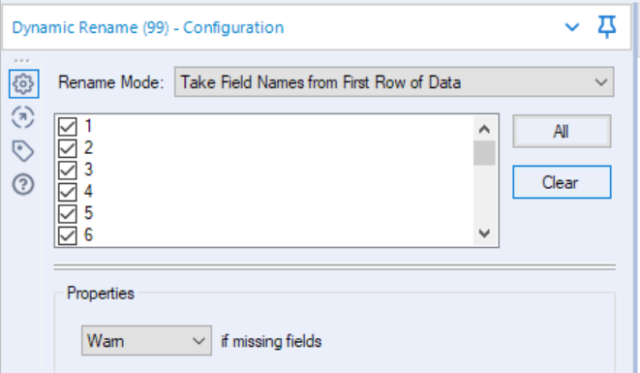Expand the Warn if missing fields dropdown
The height and width of the screenshot is (373, 640).
click(x=146, y=340)
